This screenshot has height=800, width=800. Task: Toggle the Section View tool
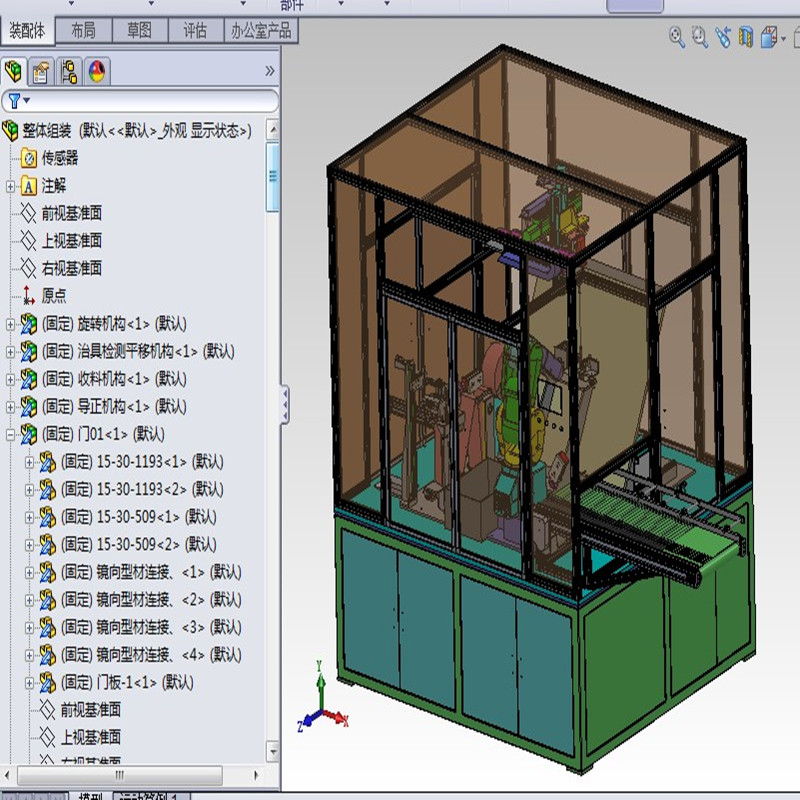(745, 35)
